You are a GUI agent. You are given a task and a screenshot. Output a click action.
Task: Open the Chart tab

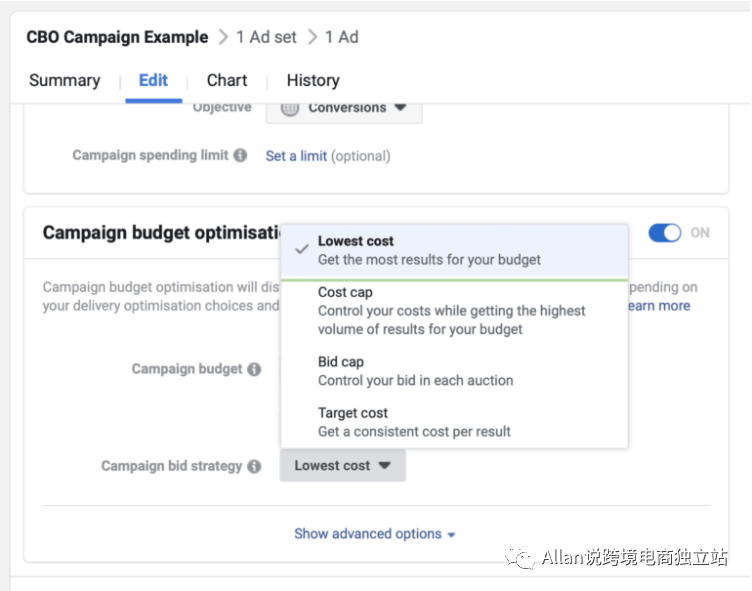pos(227,81)
